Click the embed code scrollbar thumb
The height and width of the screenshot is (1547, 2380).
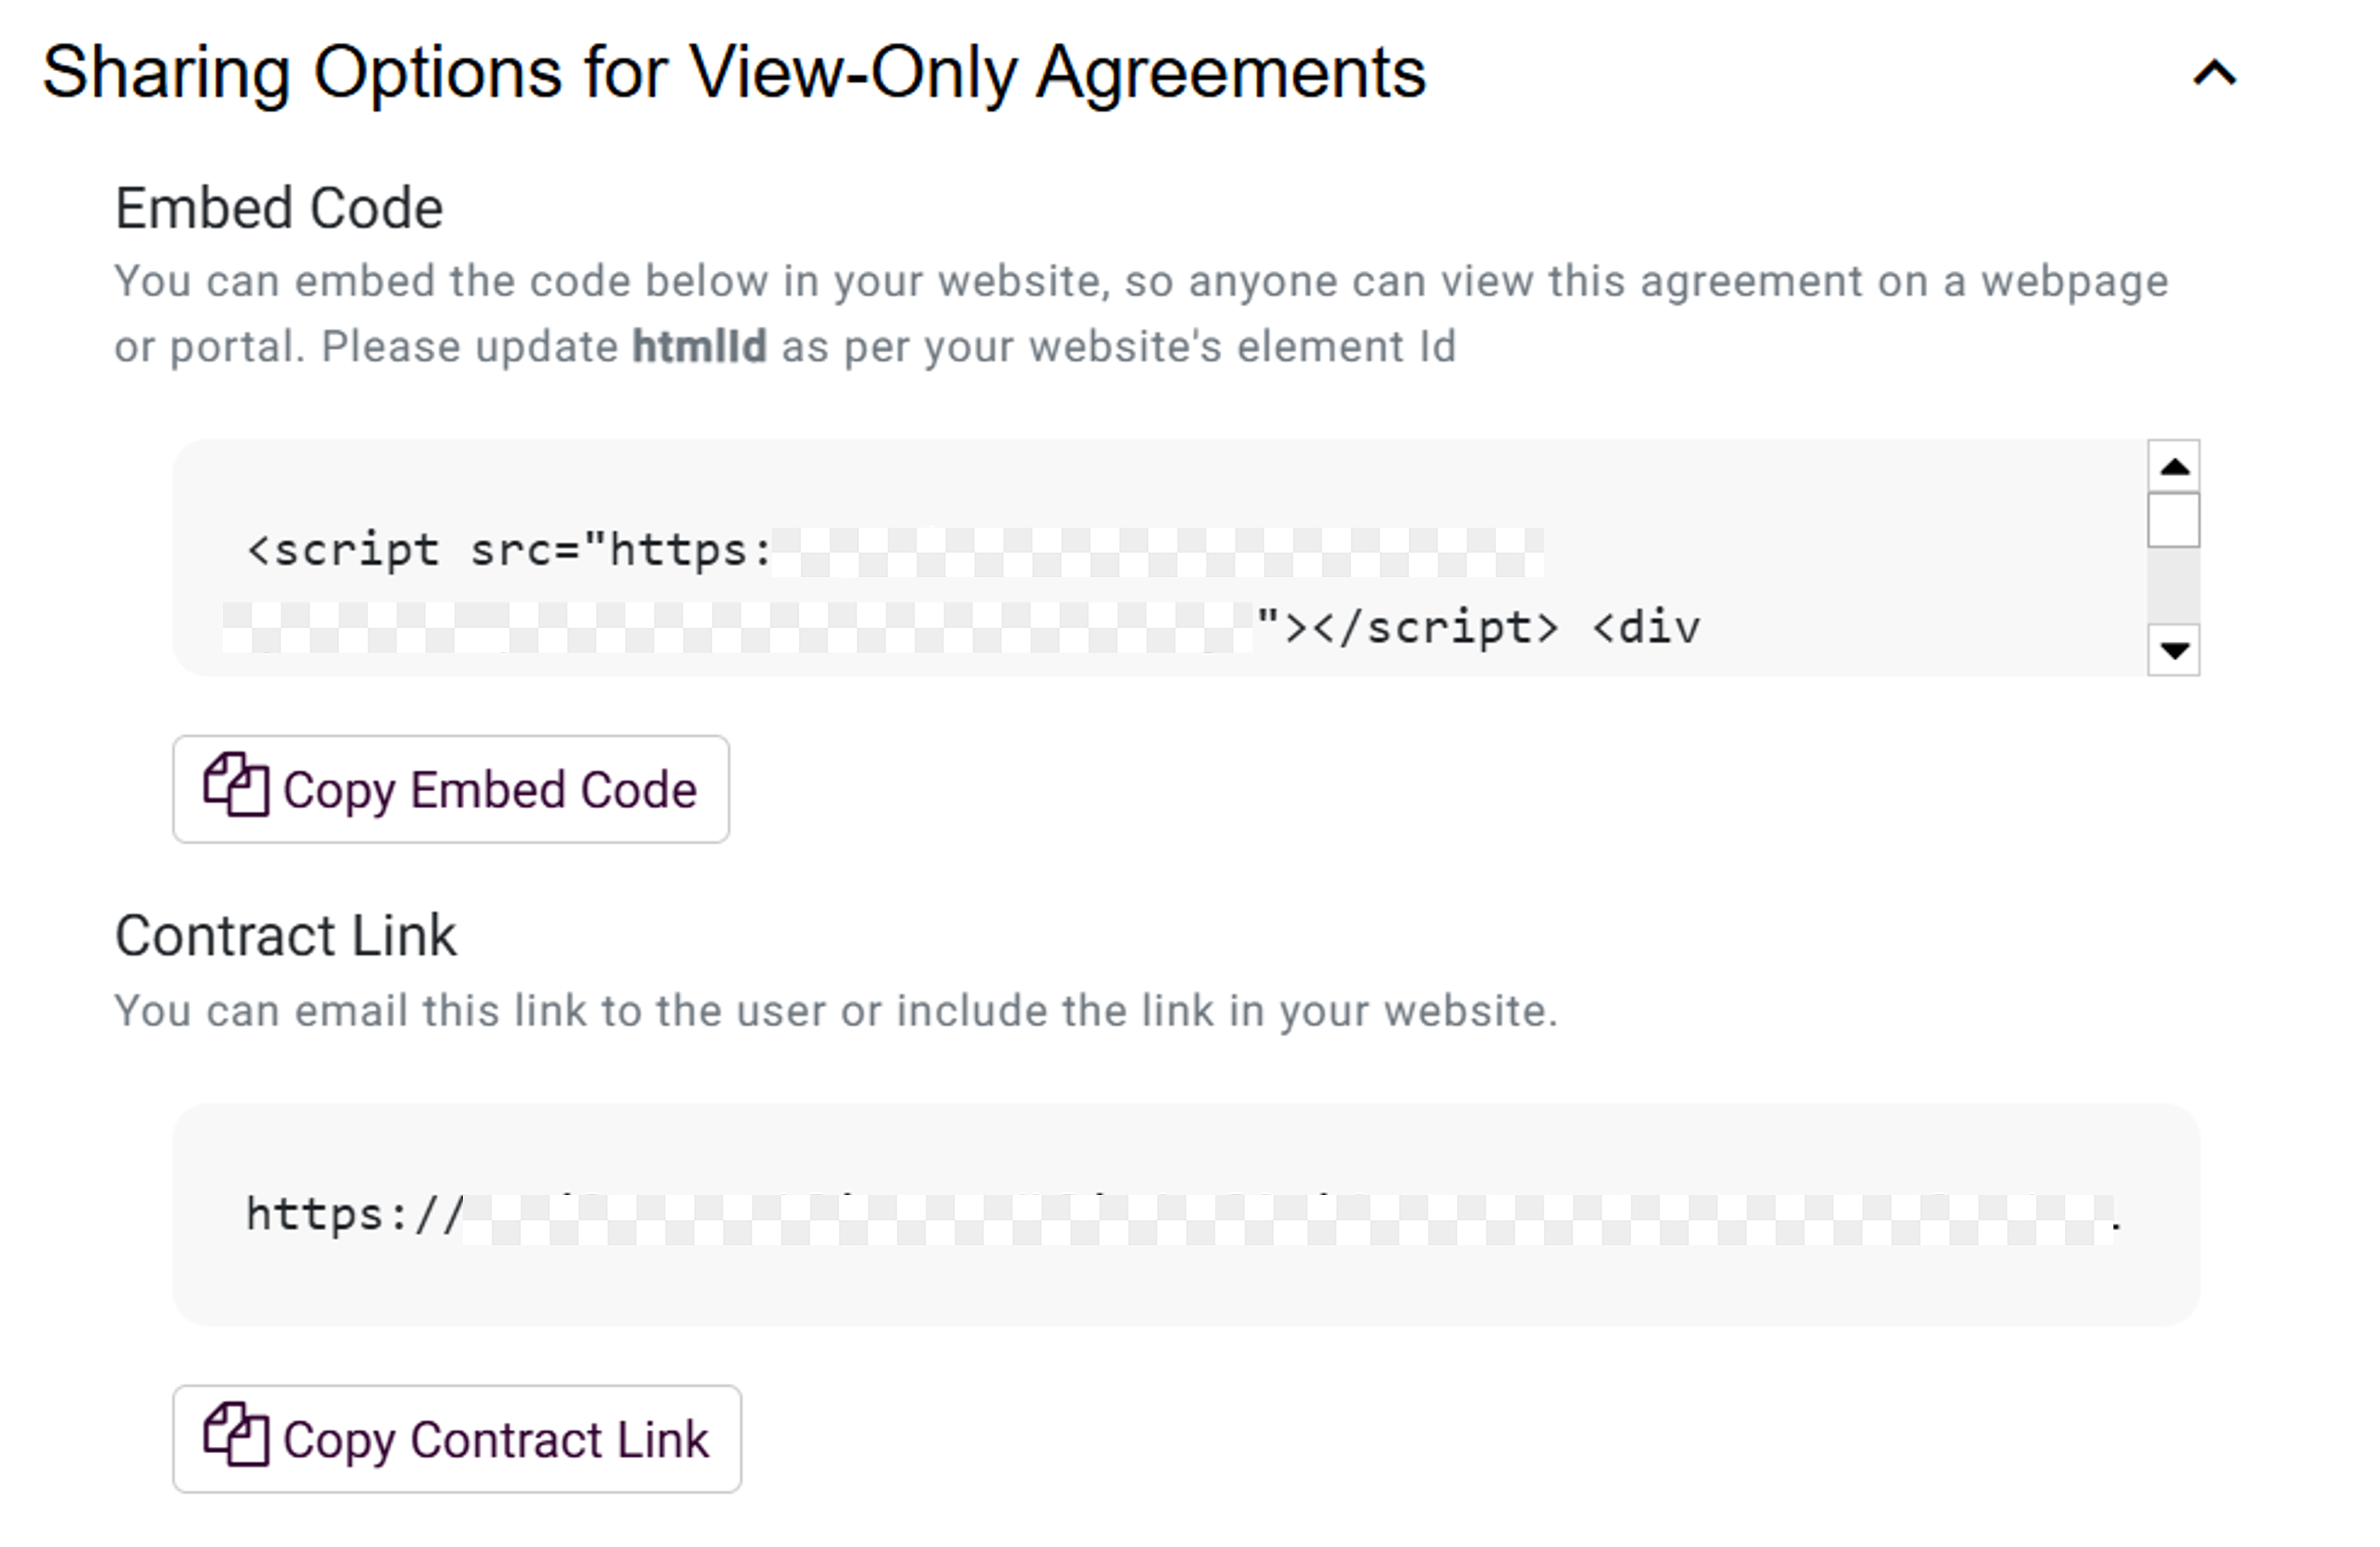(x=2173, y=520)
